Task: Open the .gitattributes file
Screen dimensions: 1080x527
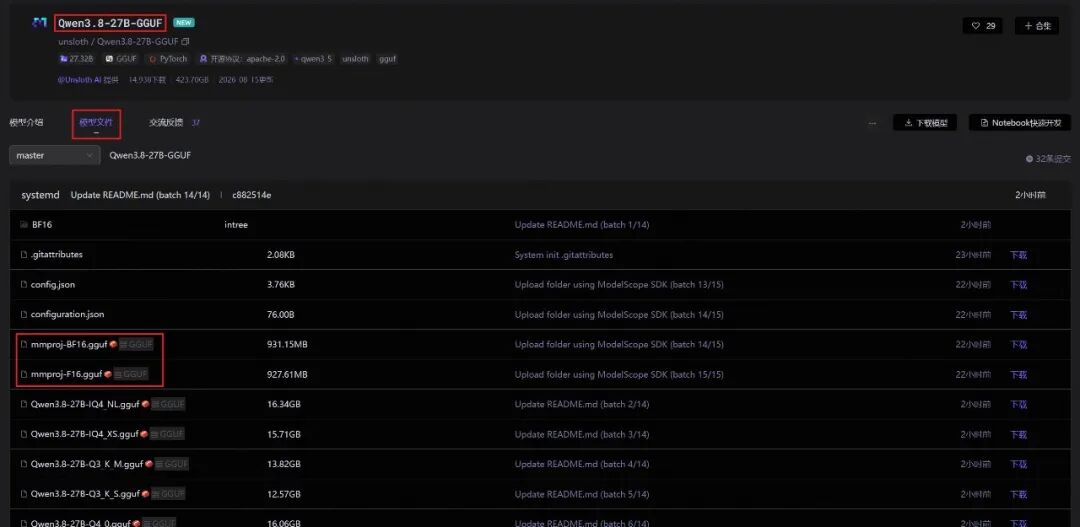Action: pyautogui.click(x=56, y=254)
